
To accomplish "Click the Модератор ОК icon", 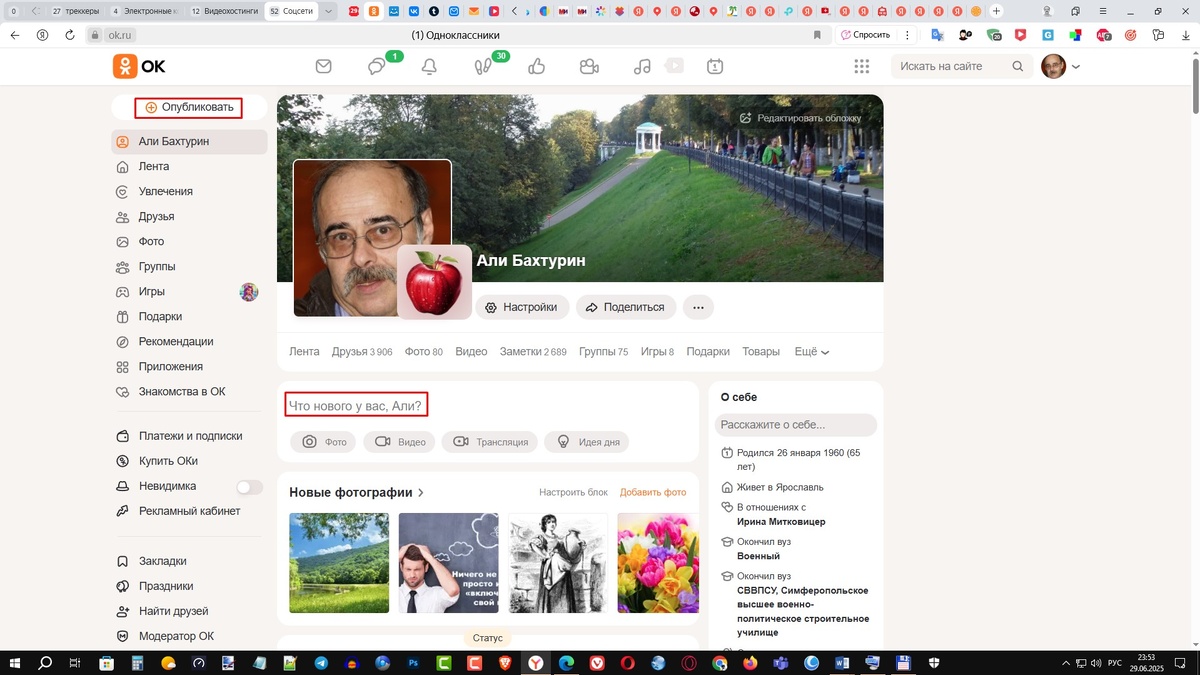I will click(123, 637).
